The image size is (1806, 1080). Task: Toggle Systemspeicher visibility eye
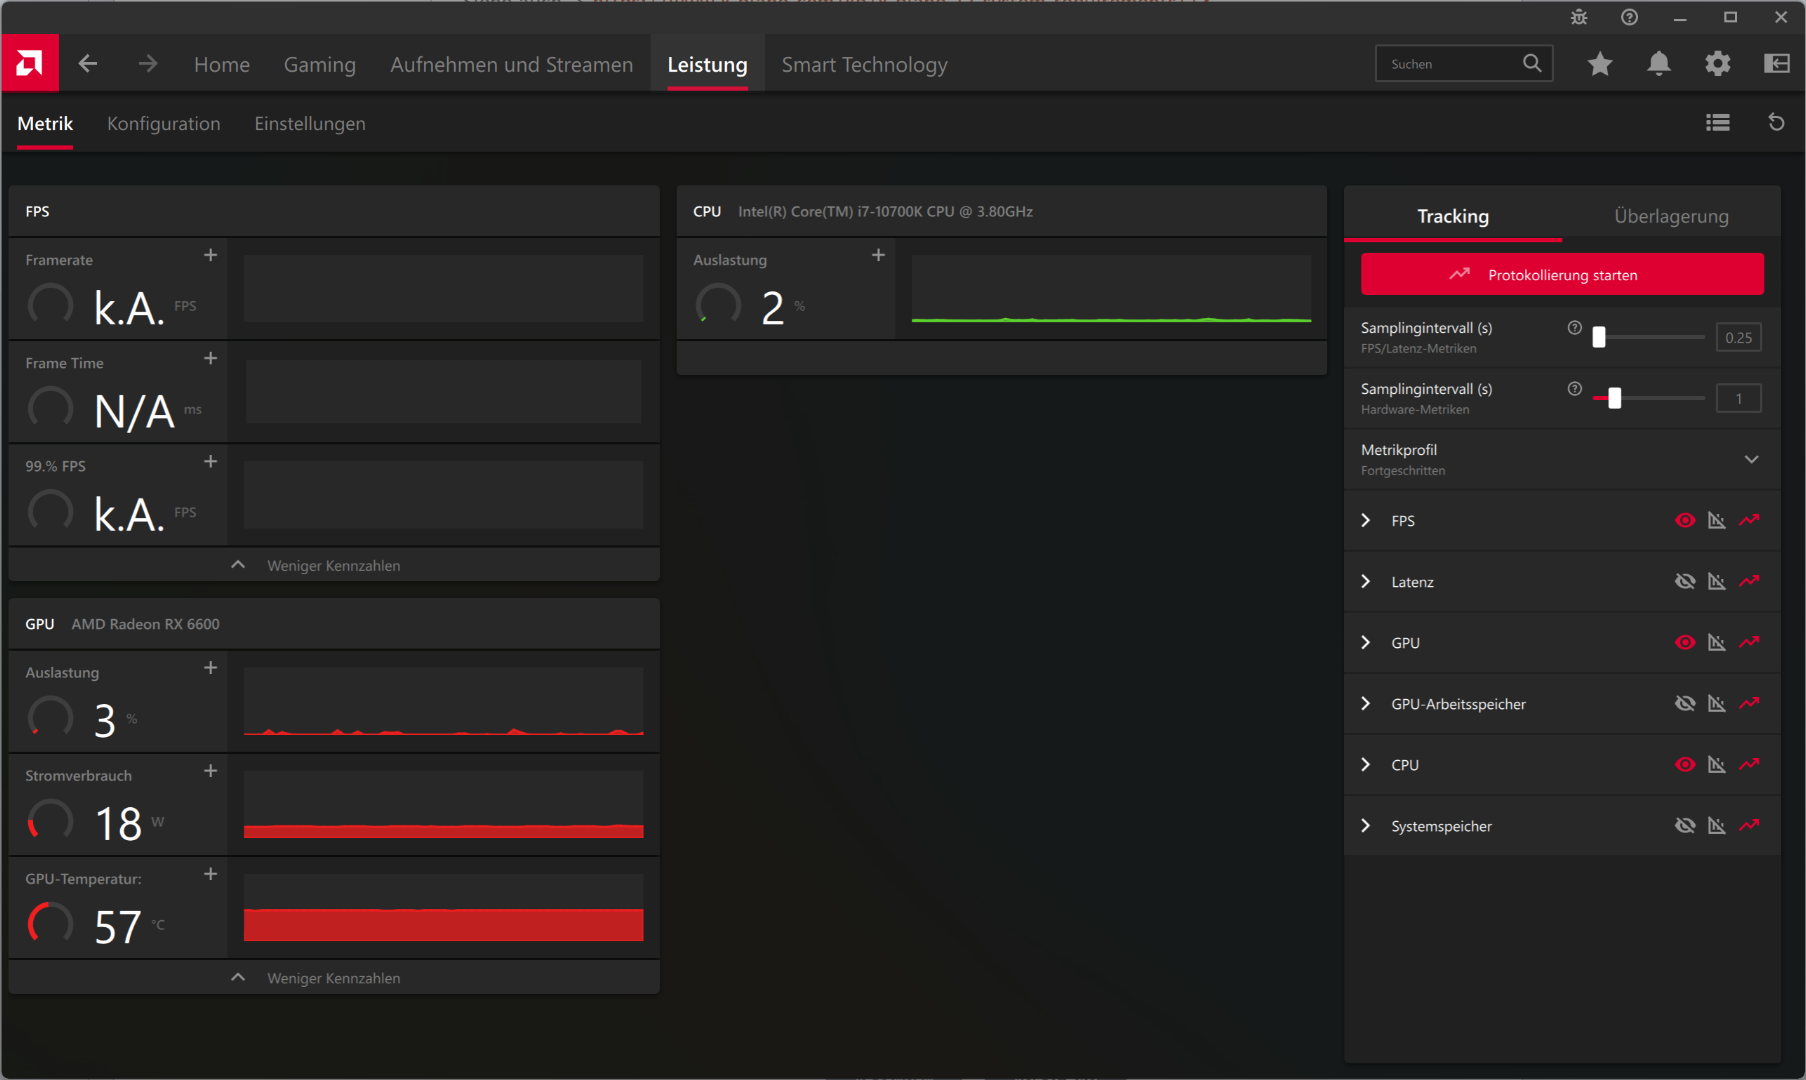(1685, 825)
